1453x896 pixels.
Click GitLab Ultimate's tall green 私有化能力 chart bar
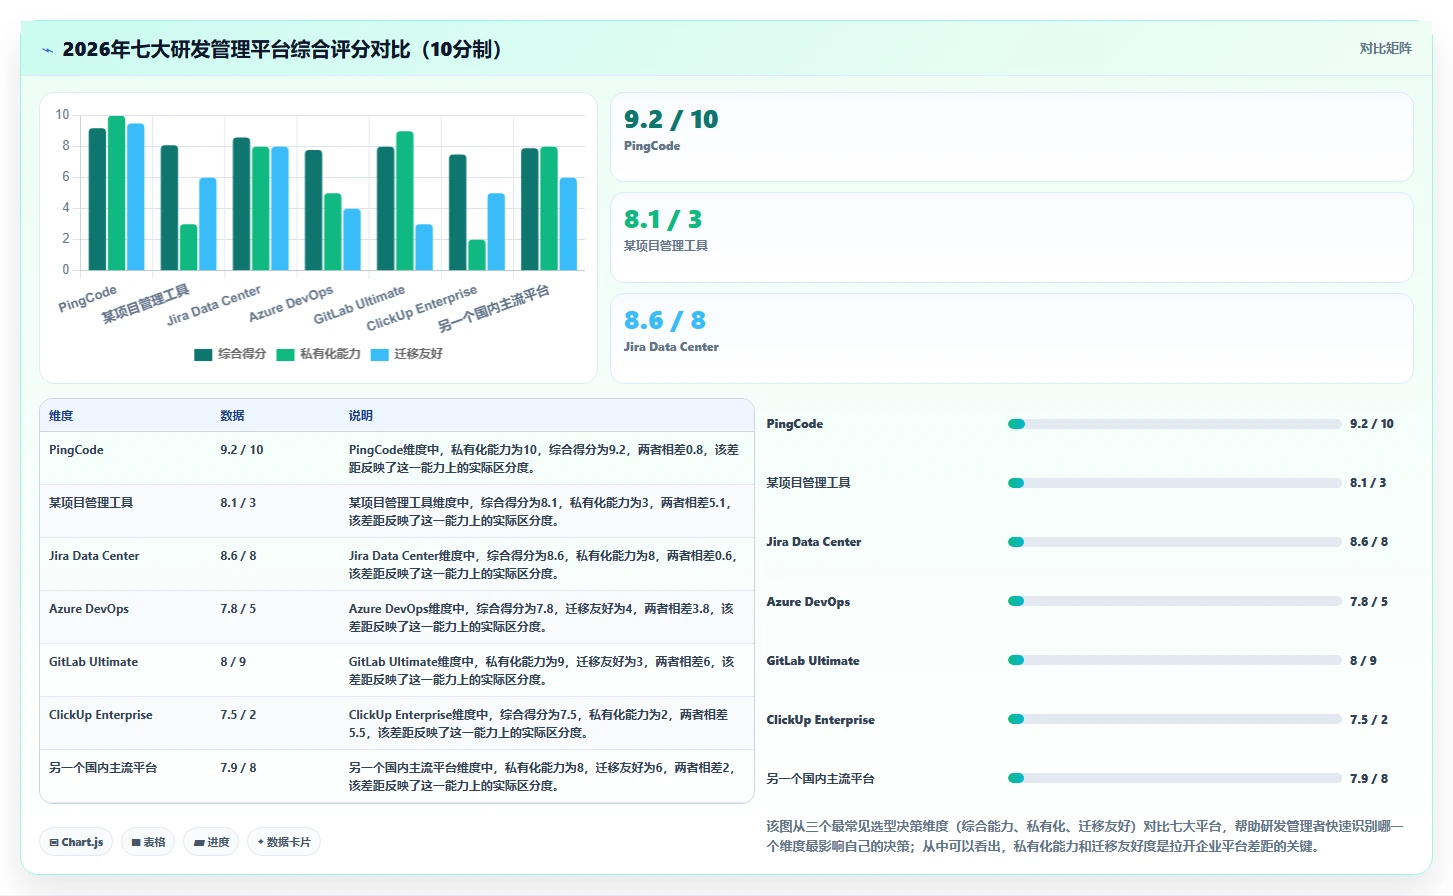coord(405,201)
